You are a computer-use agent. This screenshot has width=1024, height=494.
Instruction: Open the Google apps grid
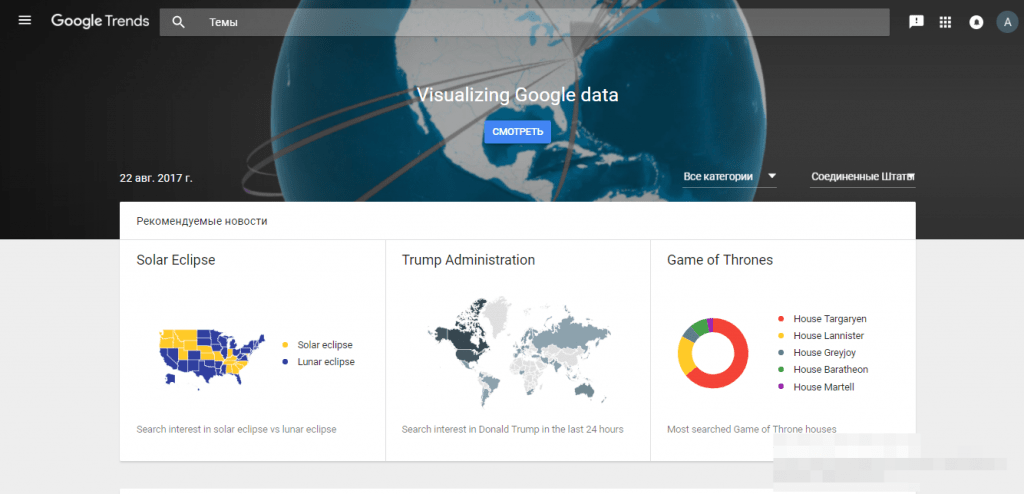pos(946,22)
